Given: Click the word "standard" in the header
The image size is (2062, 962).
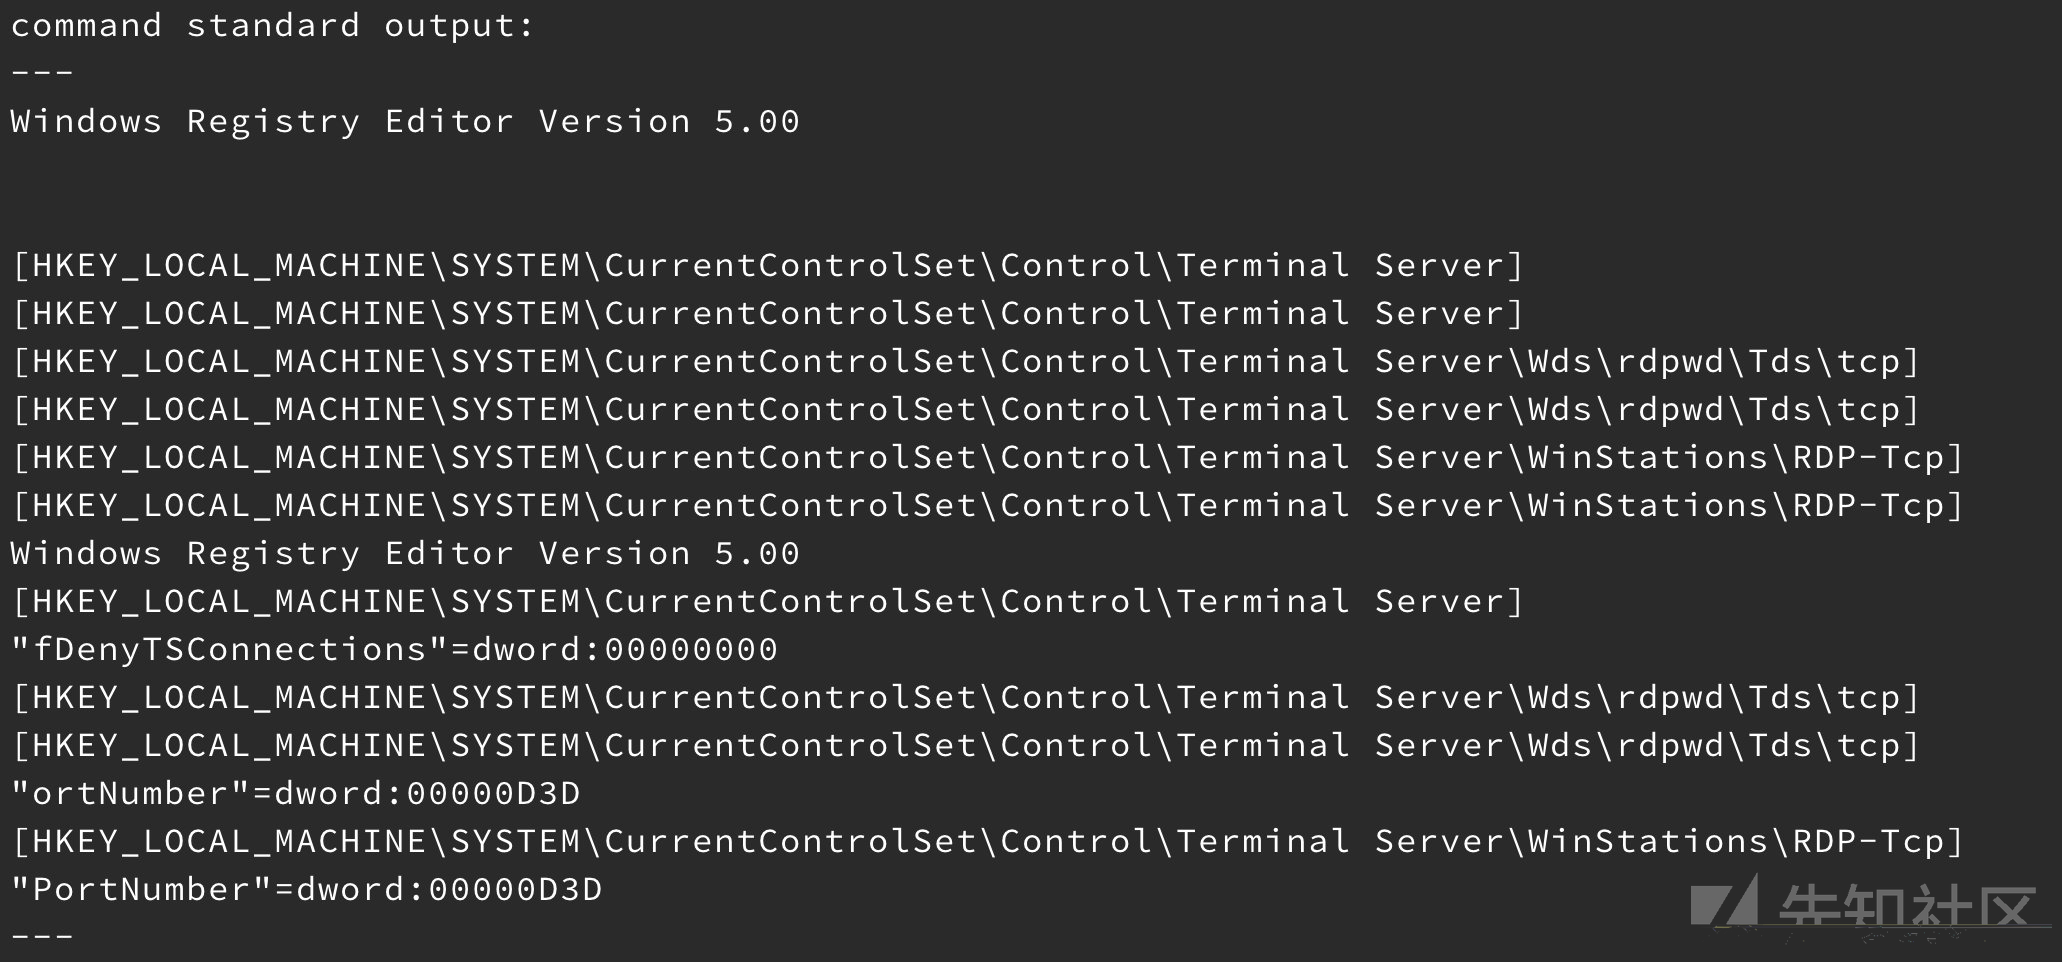Looking at the screenshot, I should [x=273, y=26].
